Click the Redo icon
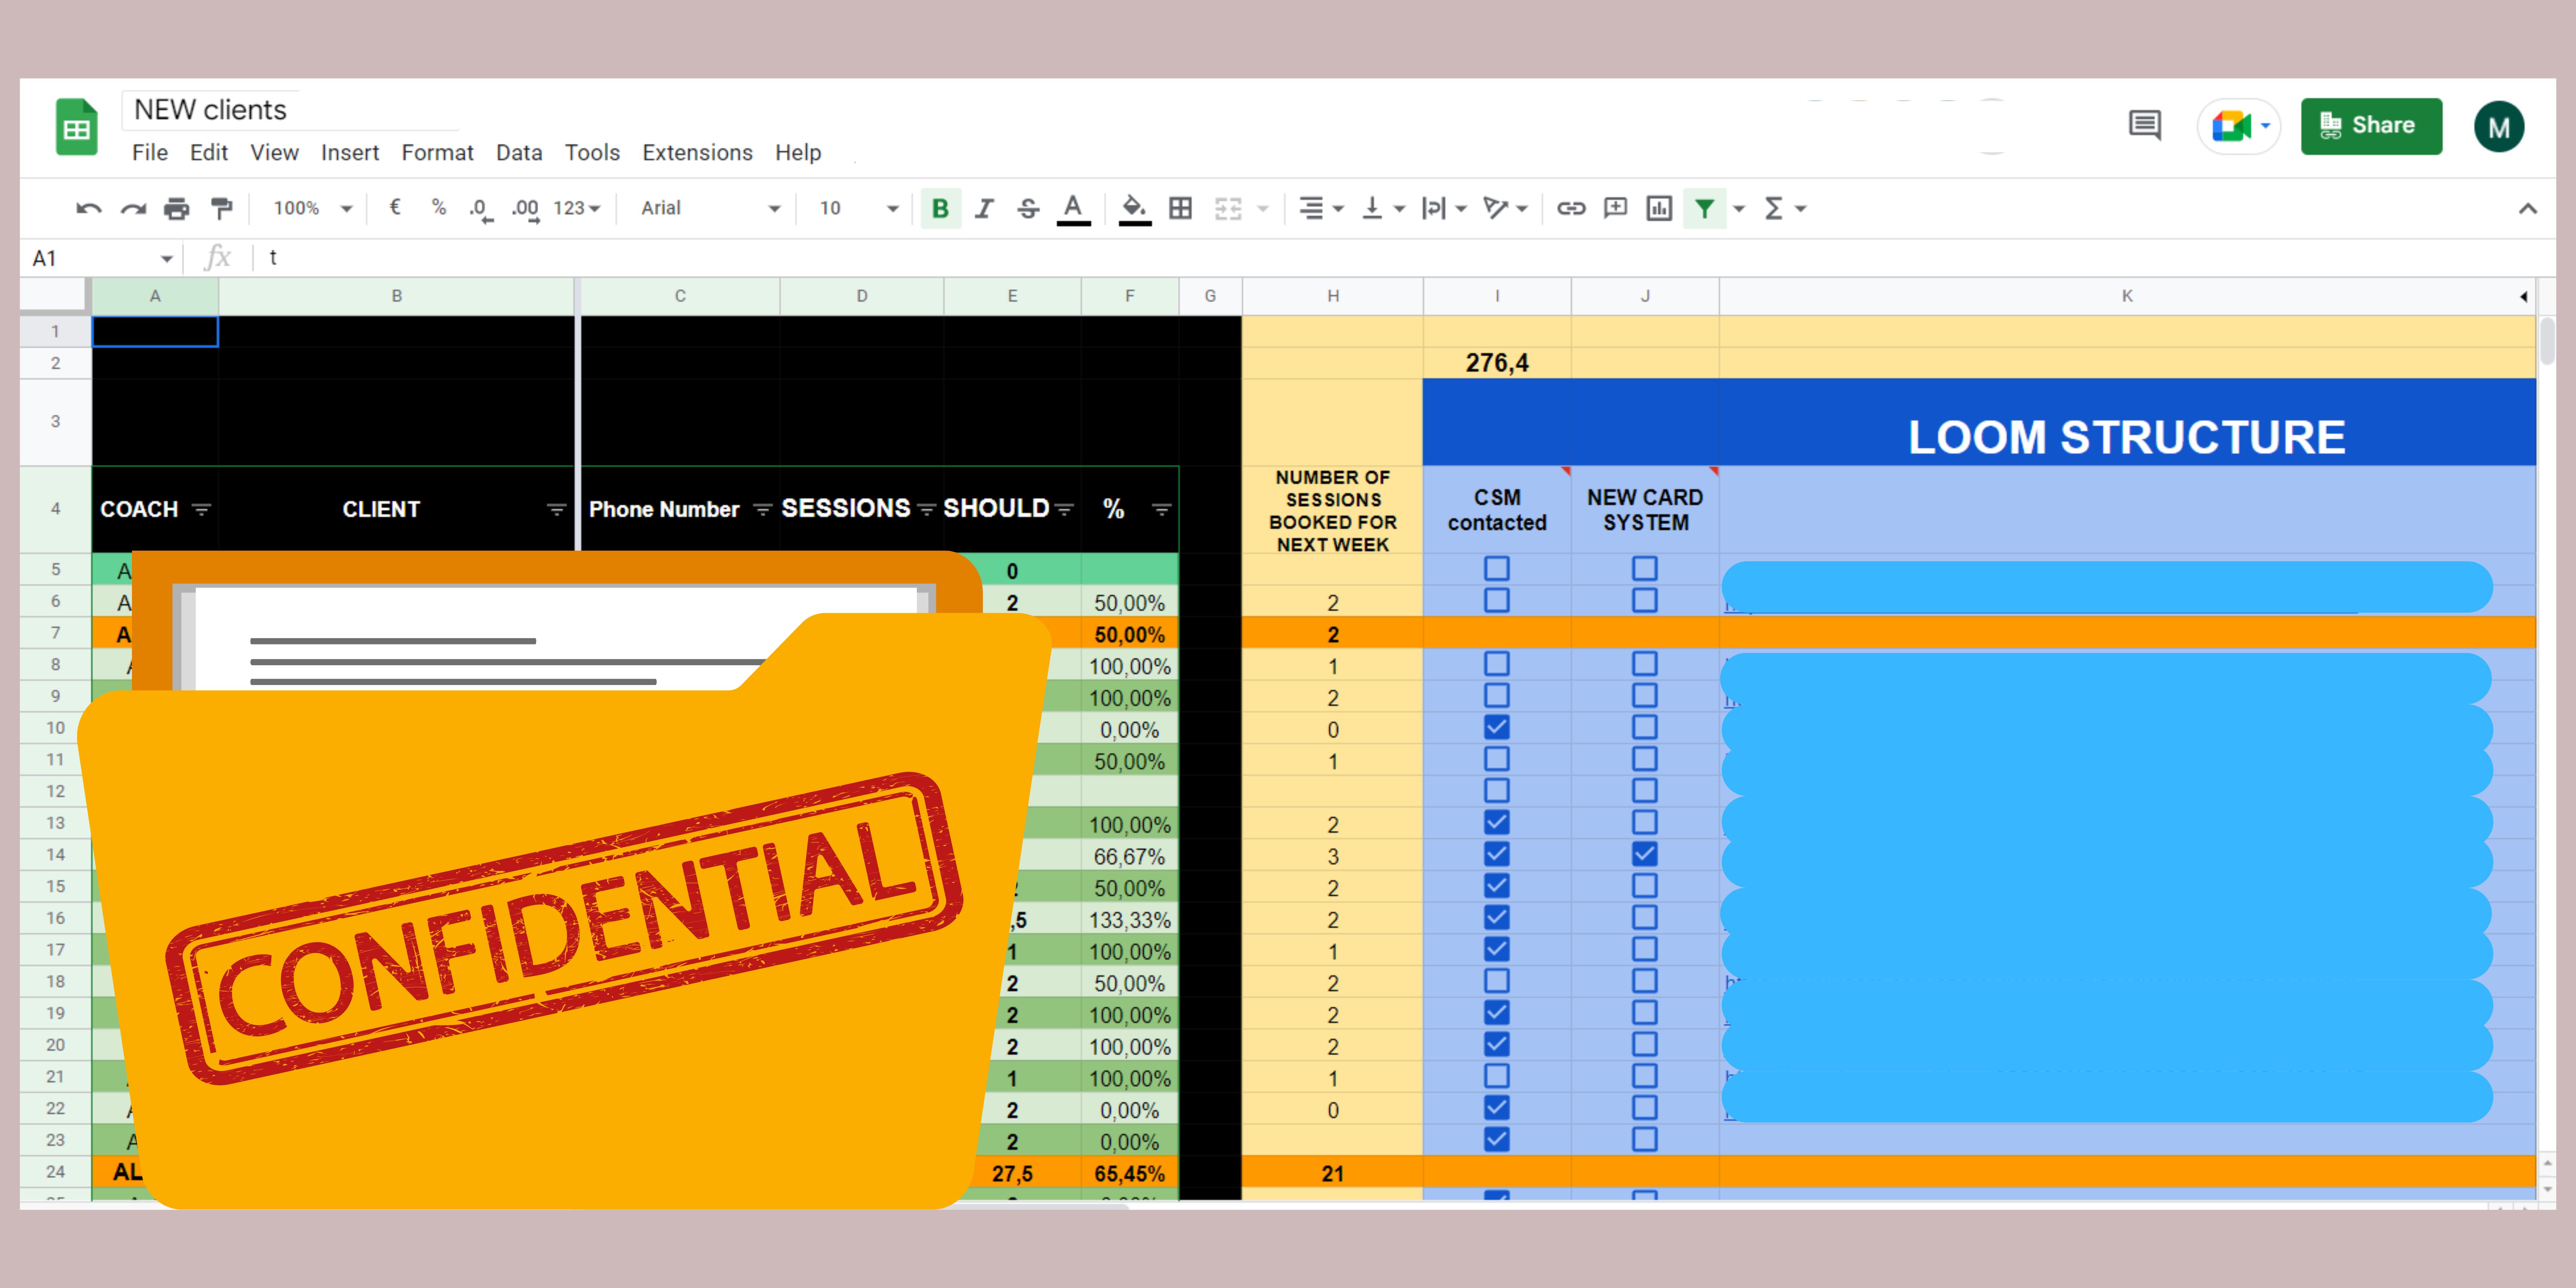This screenshot has height=1288, width=2576. [x=133, y=208]
